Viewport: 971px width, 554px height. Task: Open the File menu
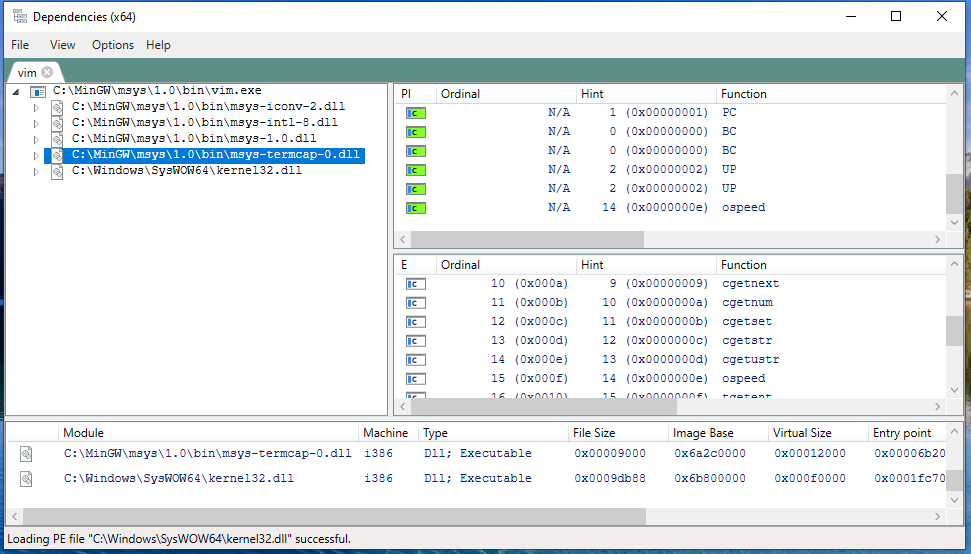20,45
